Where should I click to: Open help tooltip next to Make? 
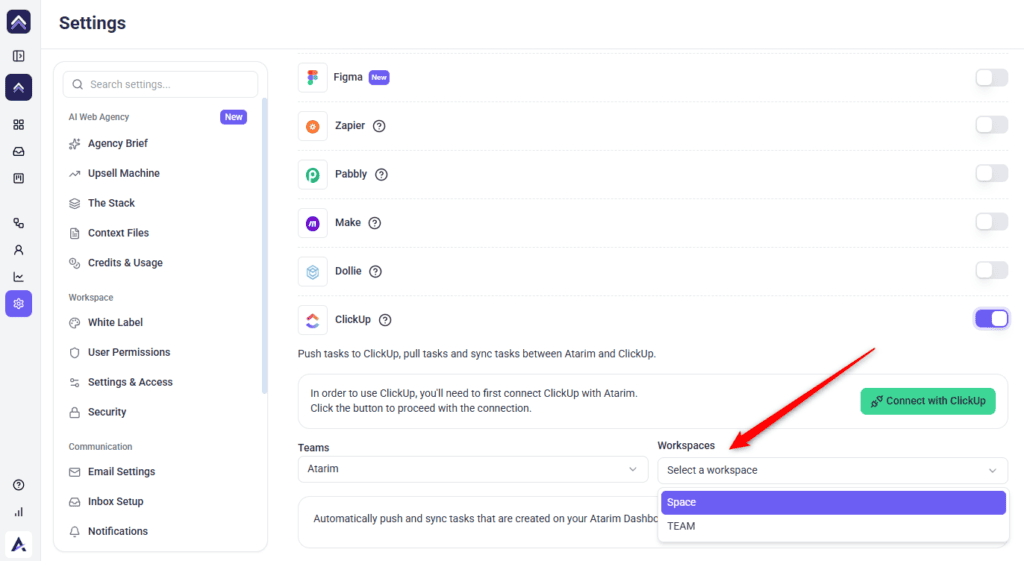pyautogui.click(x=375, y=223)
